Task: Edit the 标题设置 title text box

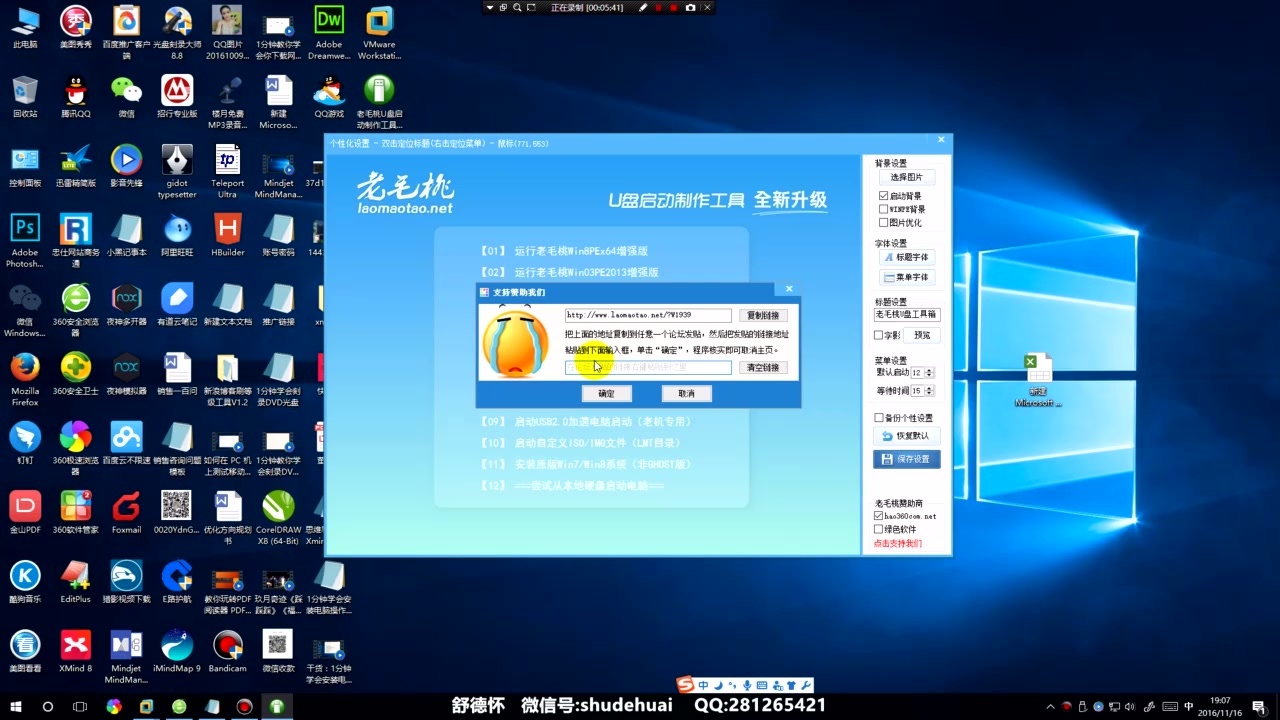Action: [x=907, y=314]
